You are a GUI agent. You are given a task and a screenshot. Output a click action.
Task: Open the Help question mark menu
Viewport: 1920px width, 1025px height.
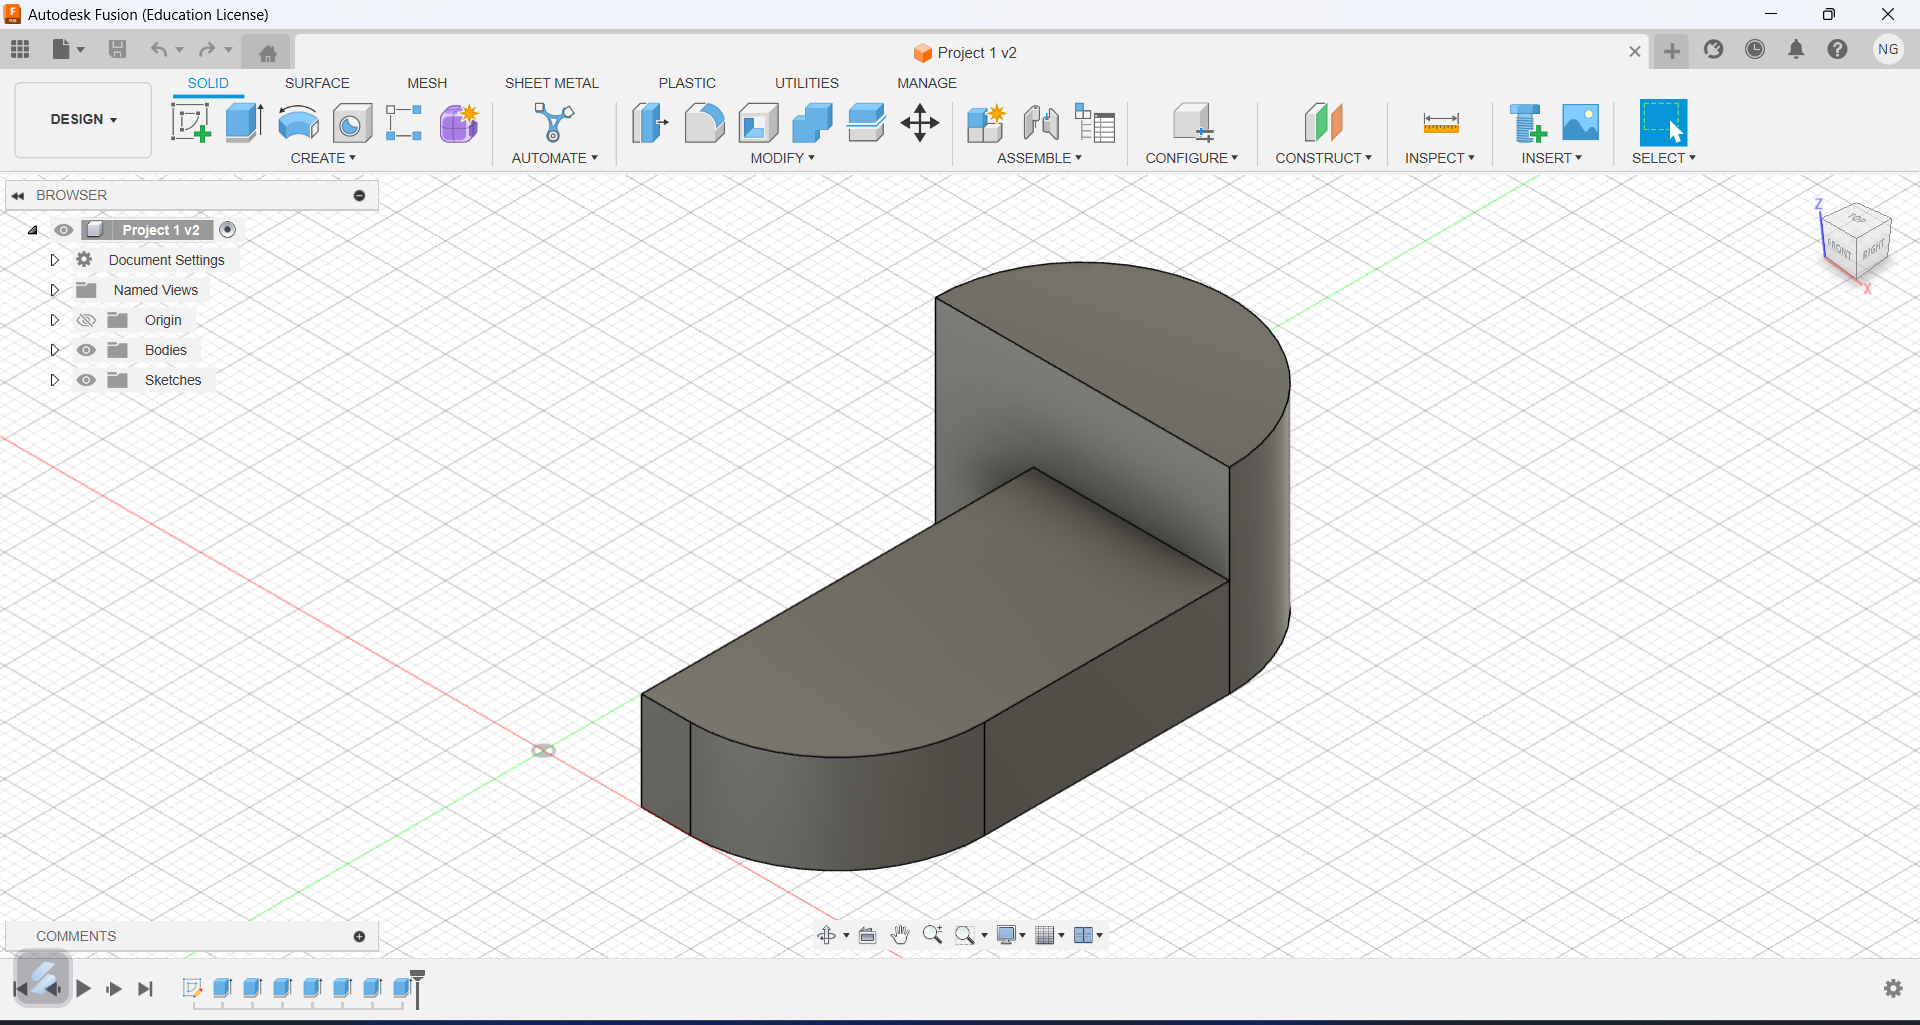pyautogui.click(x=1837, y=49)
